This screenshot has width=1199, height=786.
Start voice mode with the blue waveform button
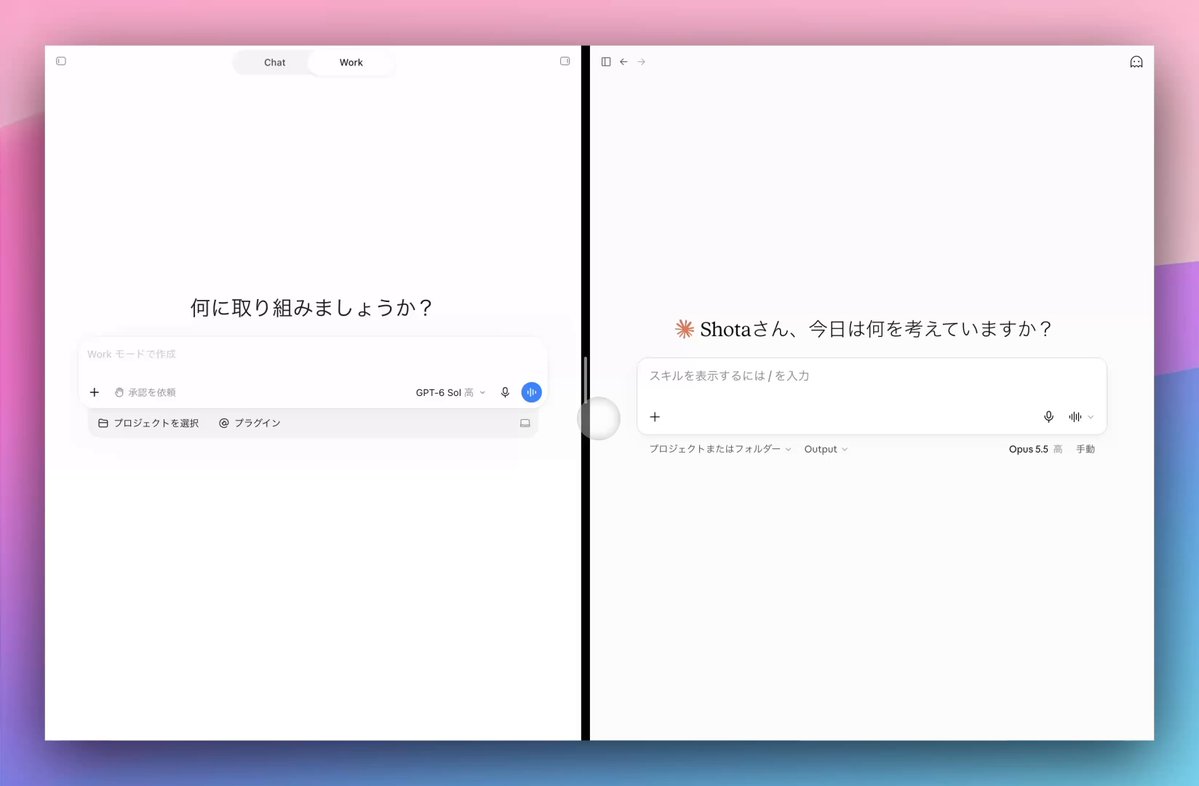point(531,392)
